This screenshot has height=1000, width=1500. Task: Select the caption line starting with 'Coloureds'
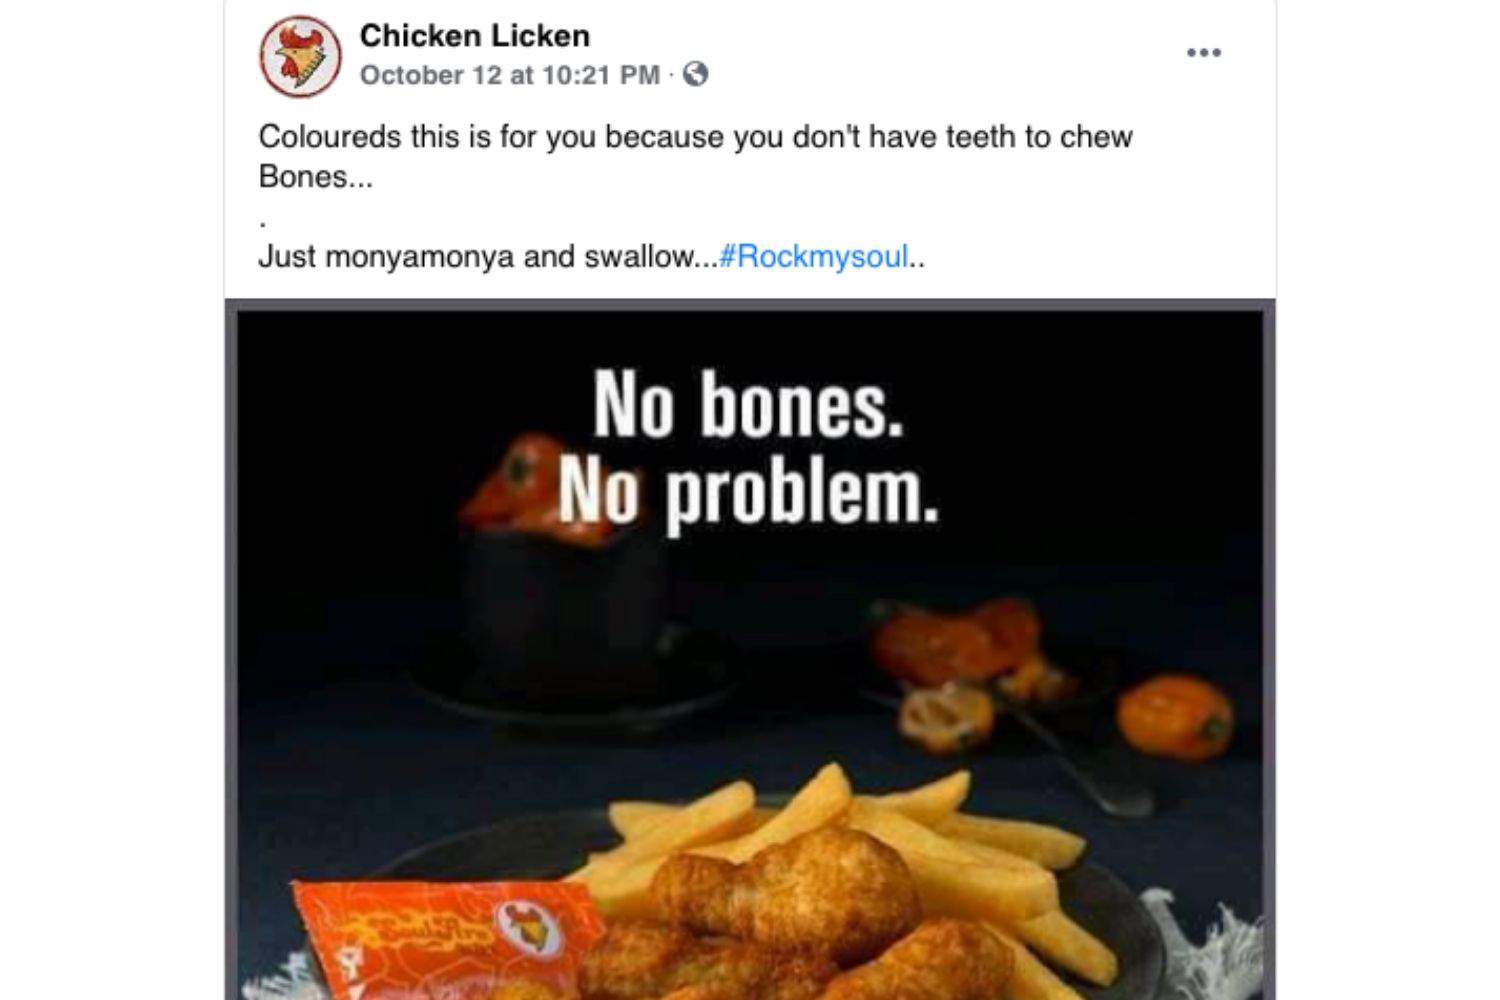click(695, 137)
